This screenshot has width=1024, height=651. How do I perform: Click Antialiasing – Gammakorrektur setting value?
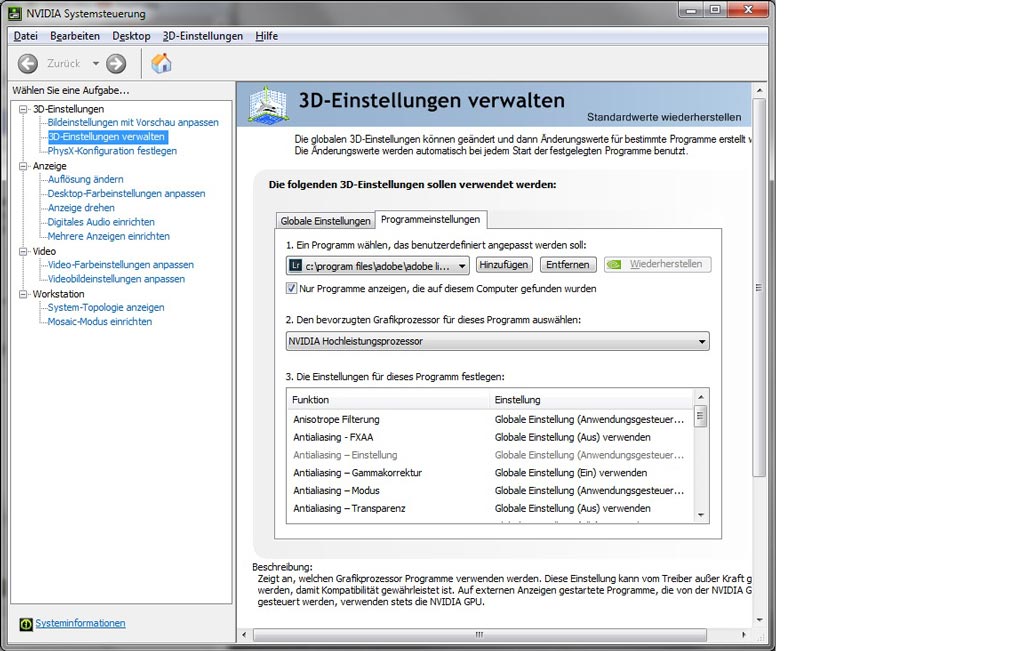[x=571, y=473]
